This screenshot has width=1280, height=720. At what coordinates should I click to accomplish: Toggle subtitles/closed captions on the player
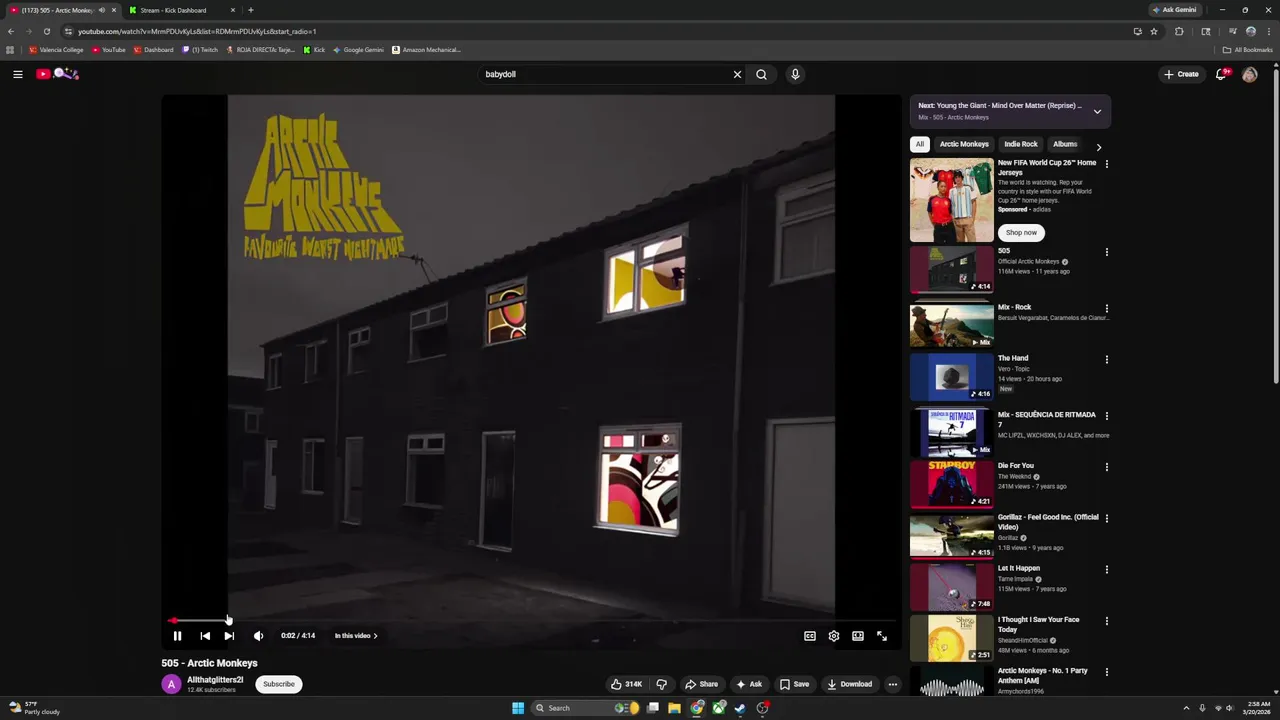[x=810, y=636]
